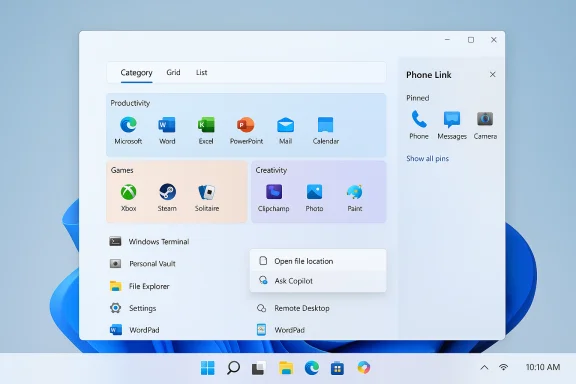Open File Explorer from the taskbar

(286, 368)
